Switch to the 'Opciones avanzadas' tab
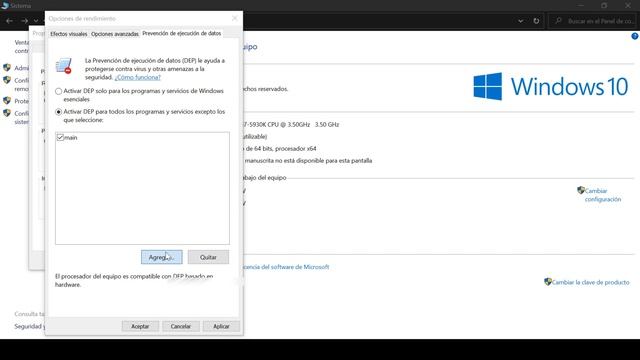The image size is (640, 360). pos(115,34)
